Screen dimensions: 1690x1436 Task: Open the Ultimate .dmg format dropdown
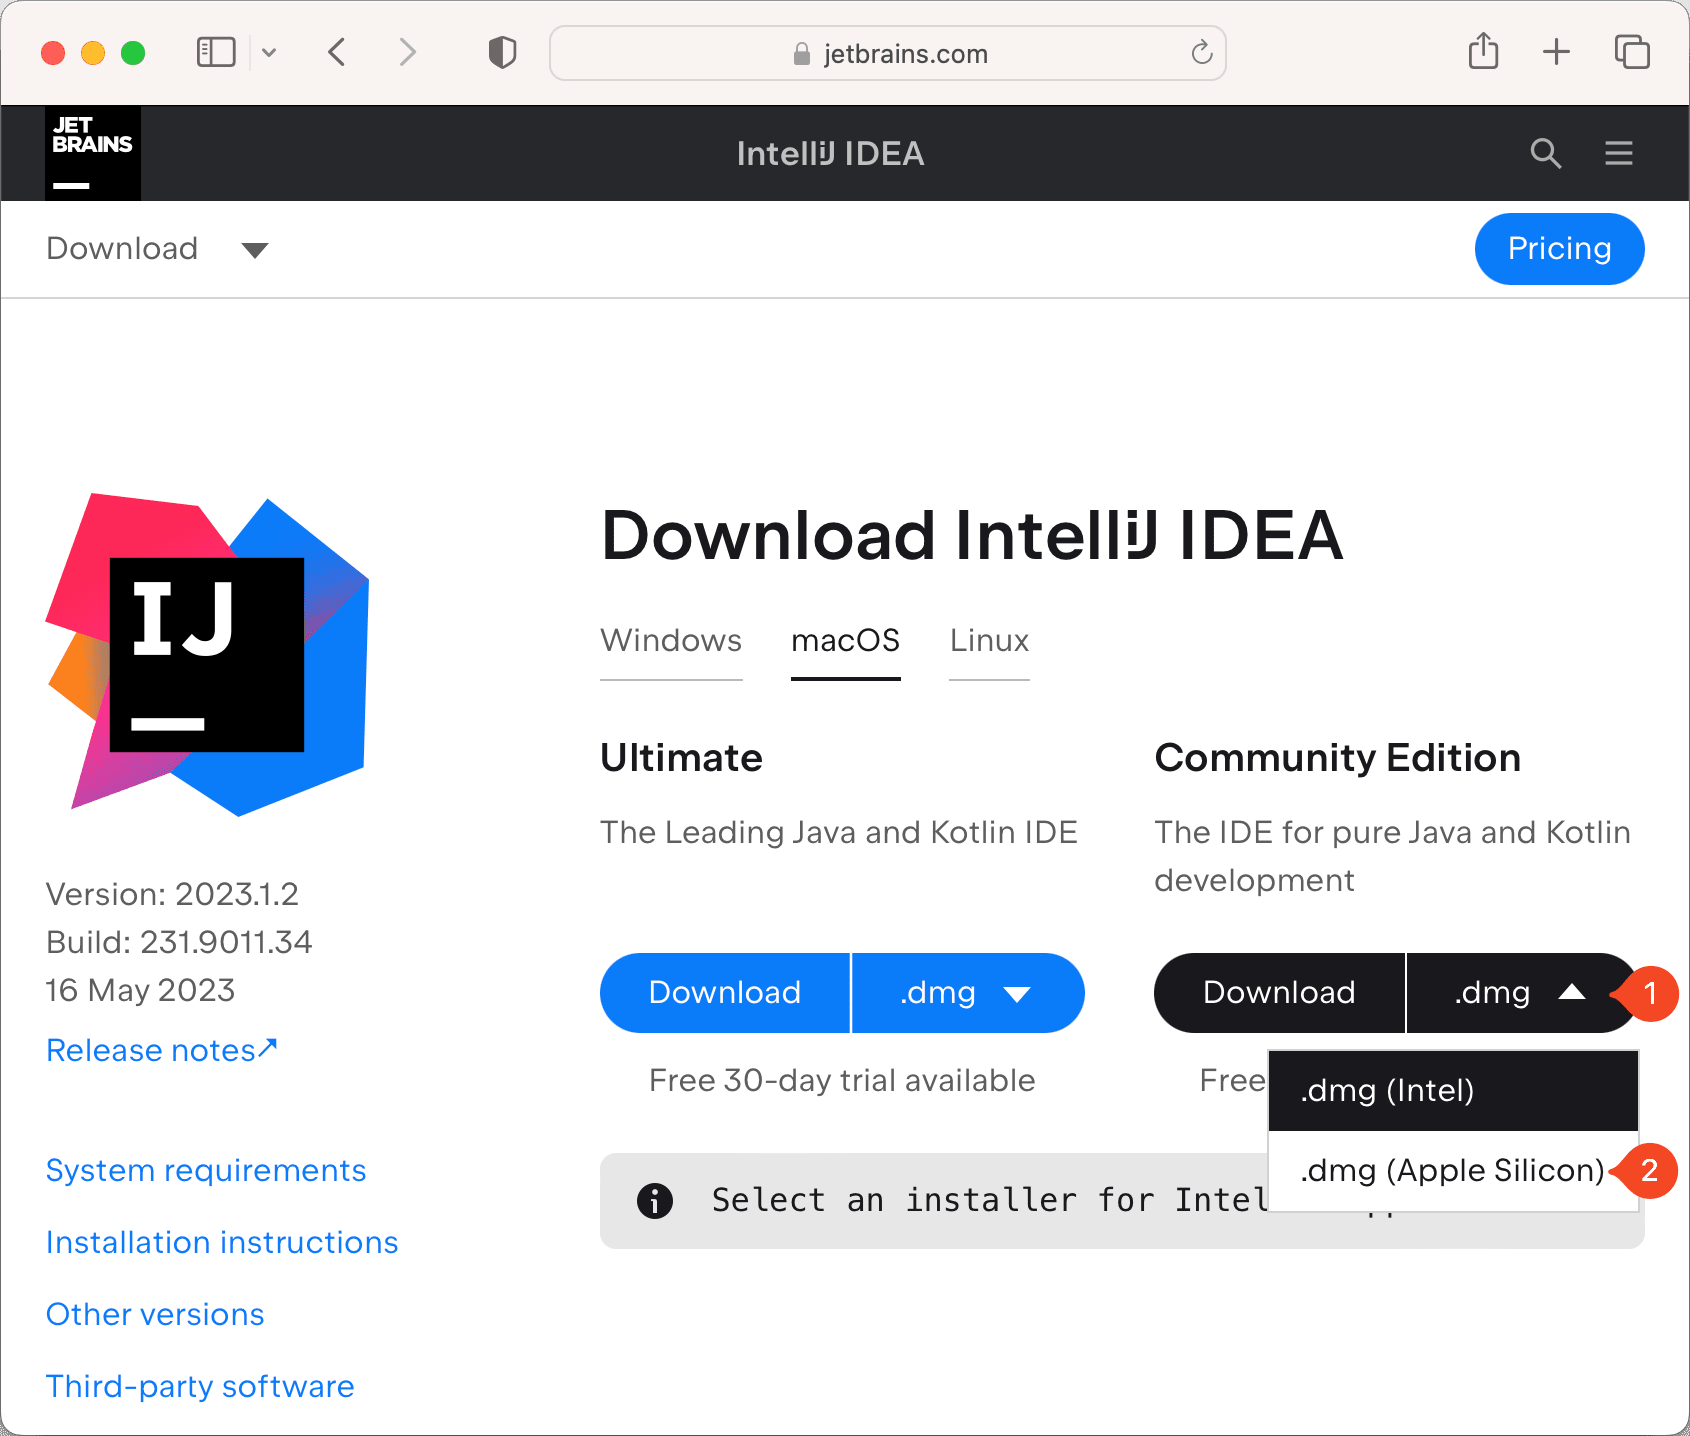pyautogui.click(x=966, y=992)
